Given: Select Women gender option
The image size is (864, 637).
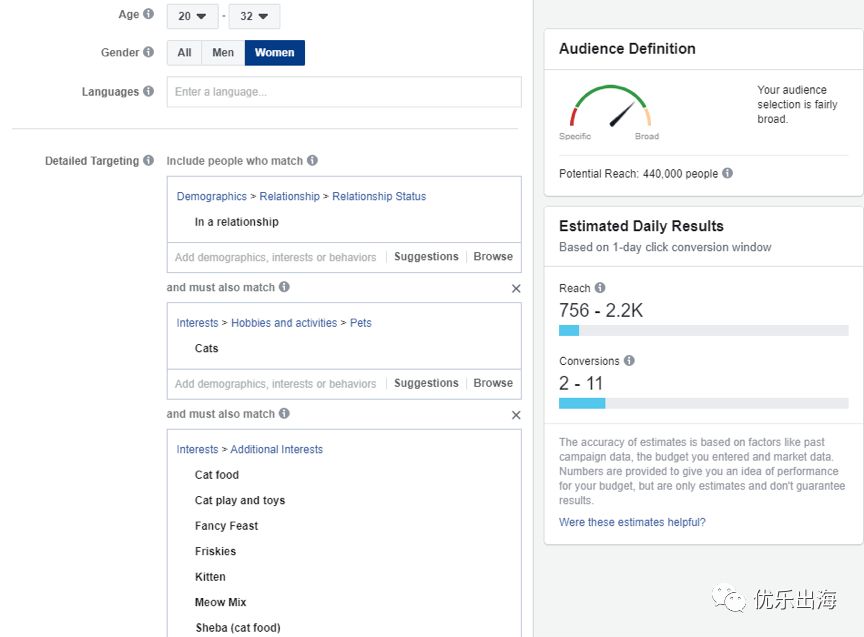Looking at the screenshot, I should 274,53.
